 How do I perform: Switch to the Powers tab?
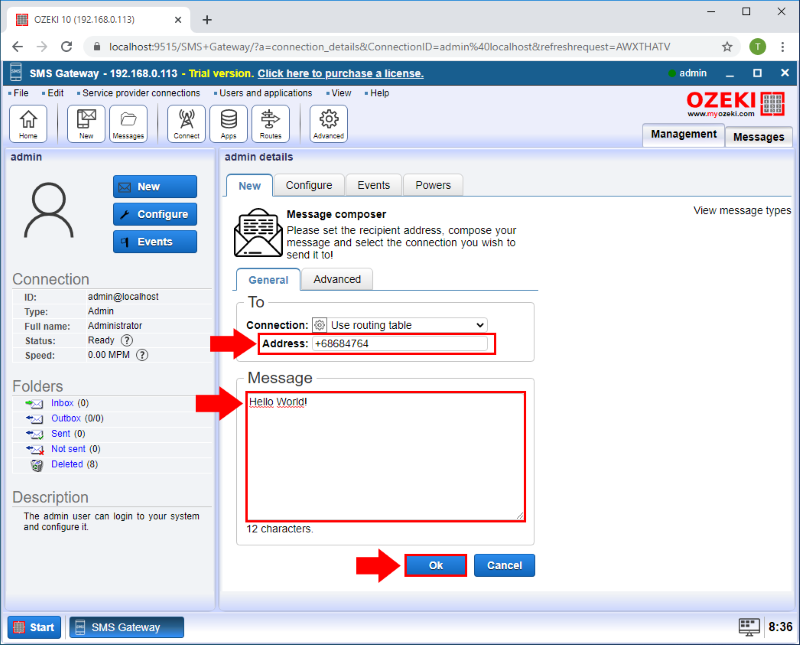433,185
